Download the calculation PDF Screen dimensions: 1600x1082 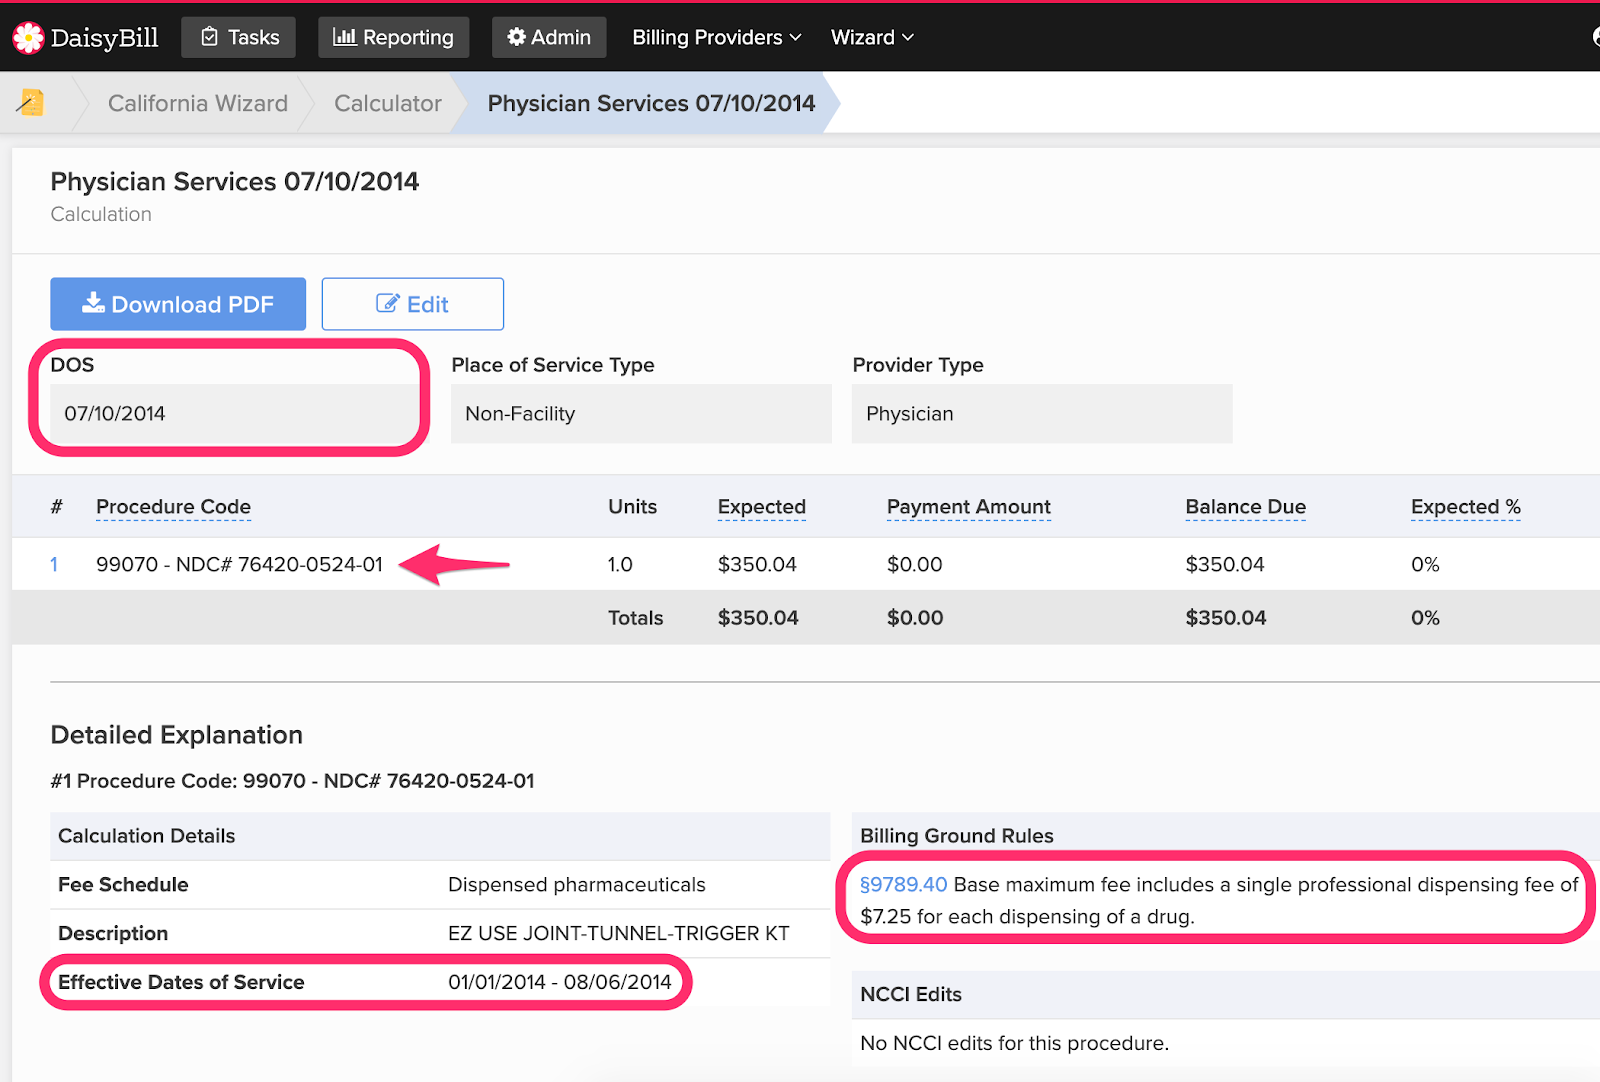[178, 304]
